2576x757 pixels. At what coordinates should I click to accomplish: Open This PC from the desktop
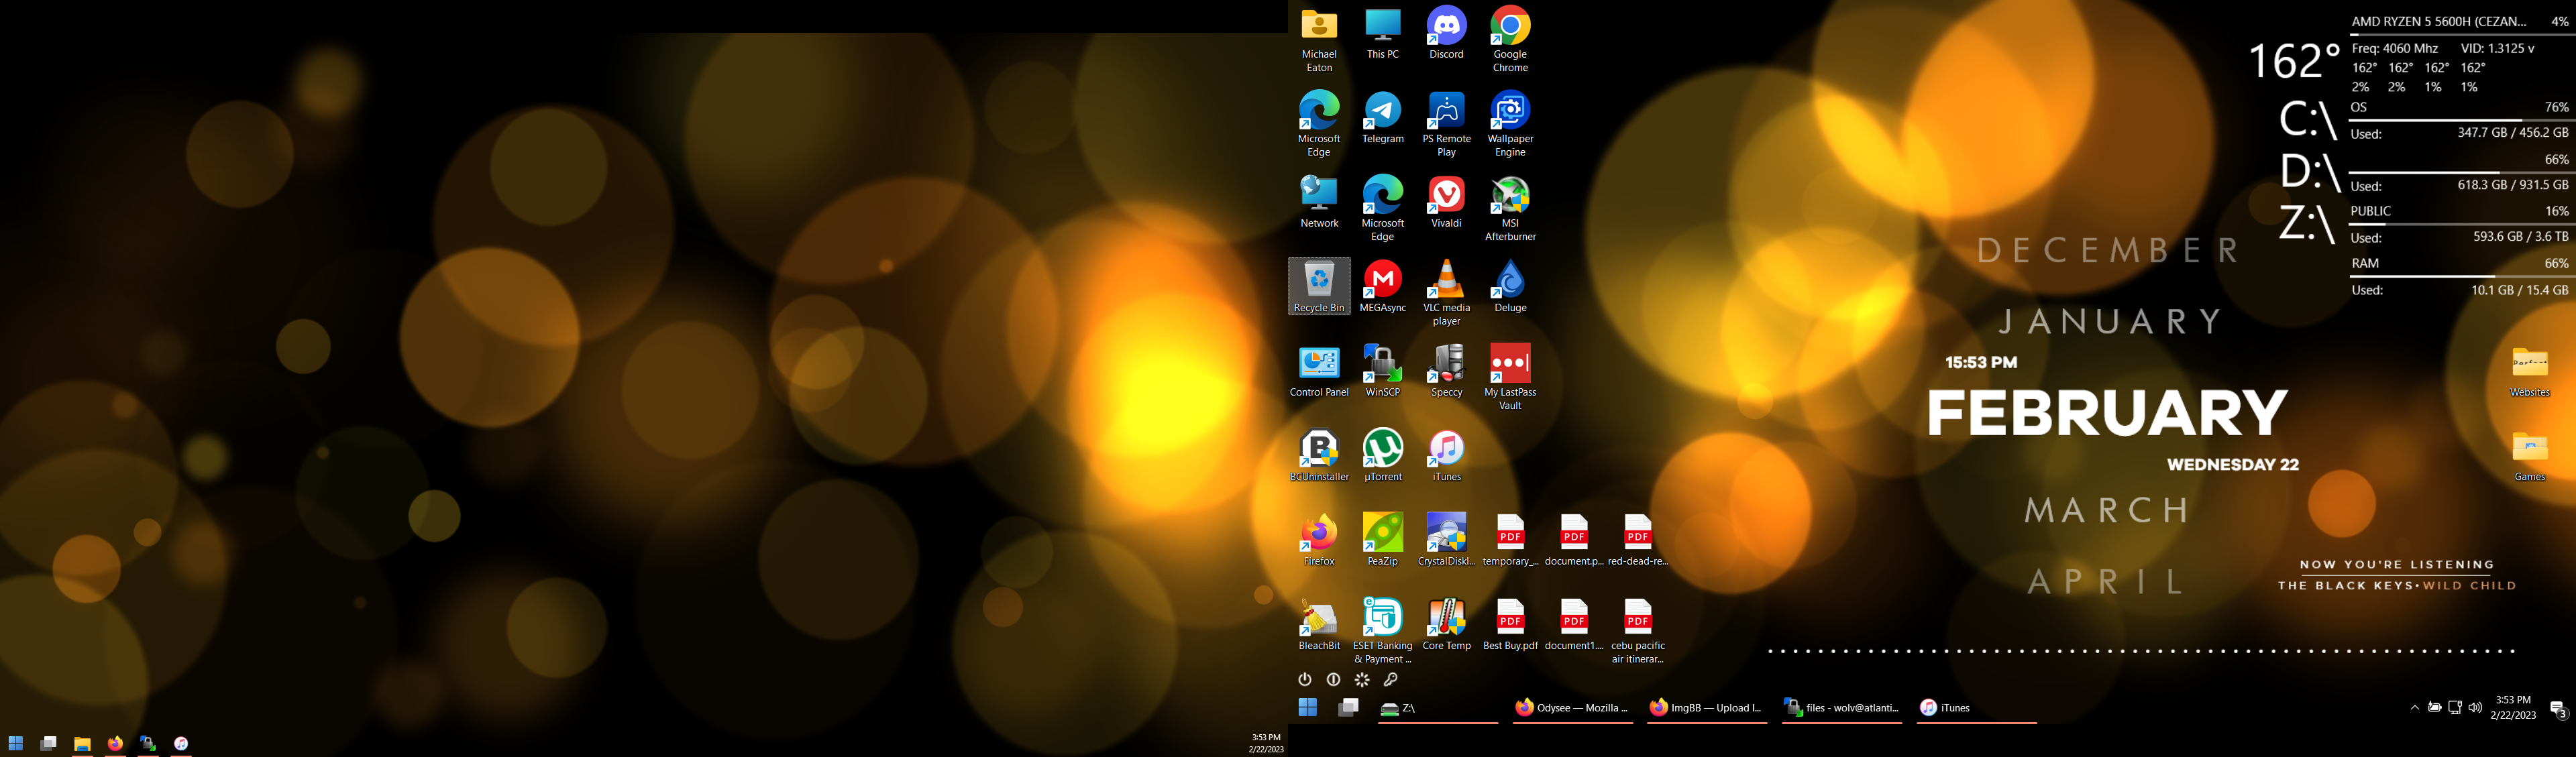pyautogui.click(x=1383, y=34)
